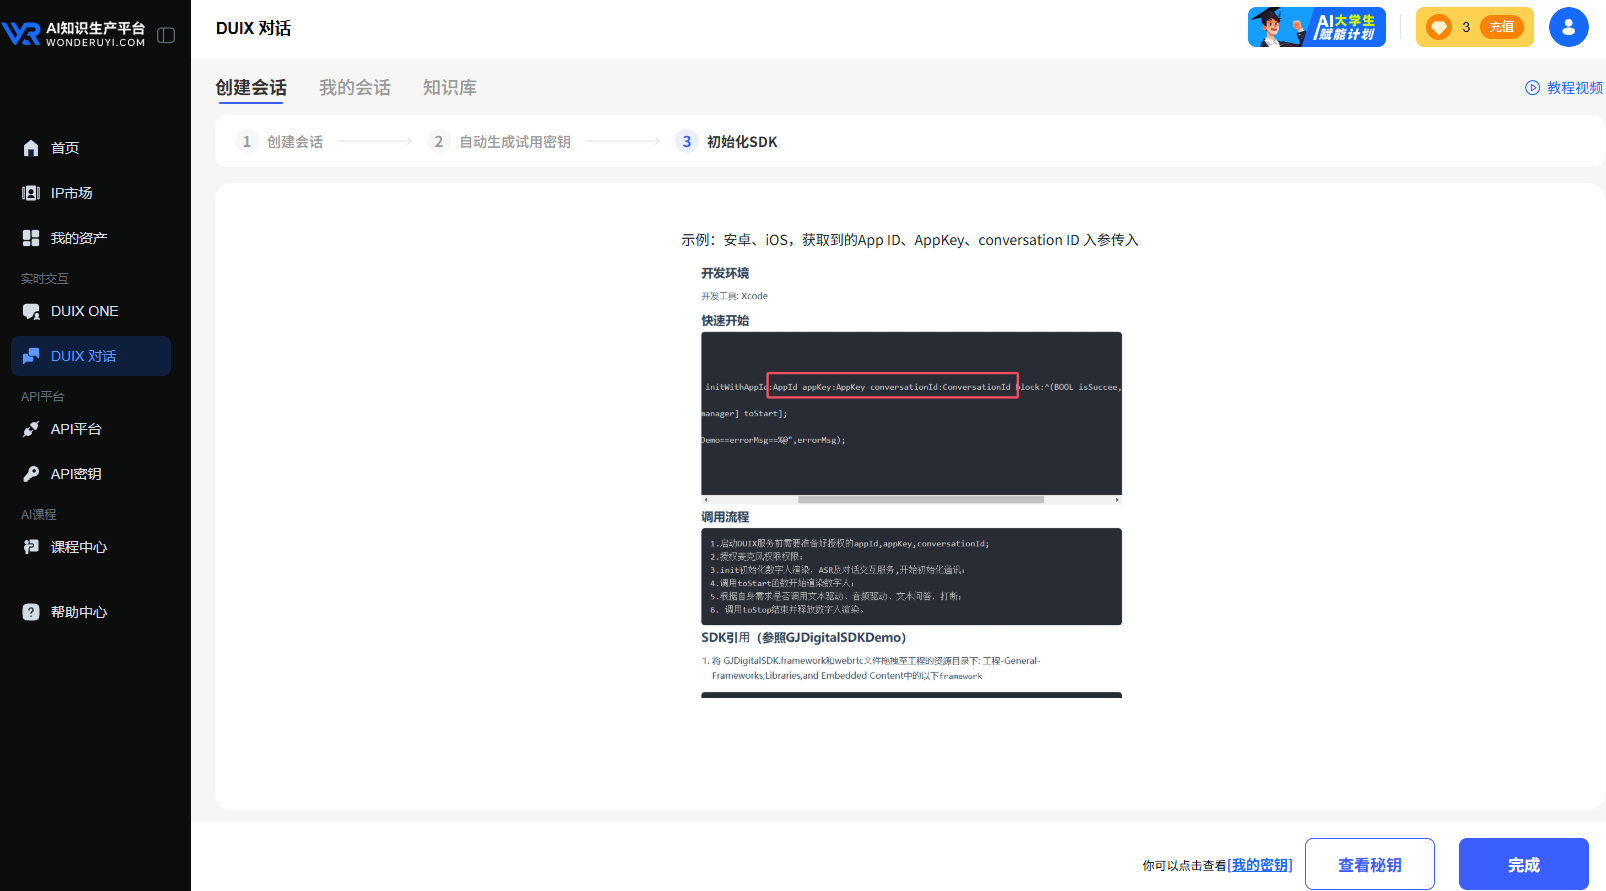Click the code block horizontal scrollbar
1606x891 pixels.
(920, 499)
